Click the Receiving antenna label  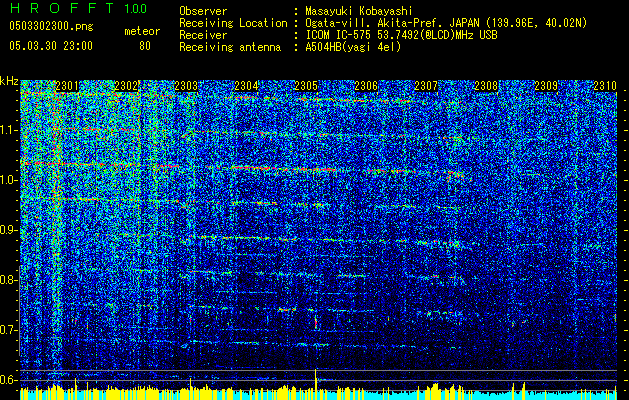click(230, 47)
